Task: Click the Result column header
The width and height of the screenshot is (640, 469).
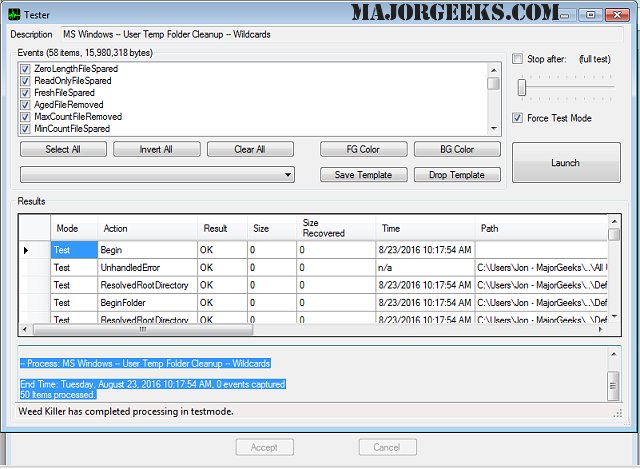Action: [x=222, y=228]
